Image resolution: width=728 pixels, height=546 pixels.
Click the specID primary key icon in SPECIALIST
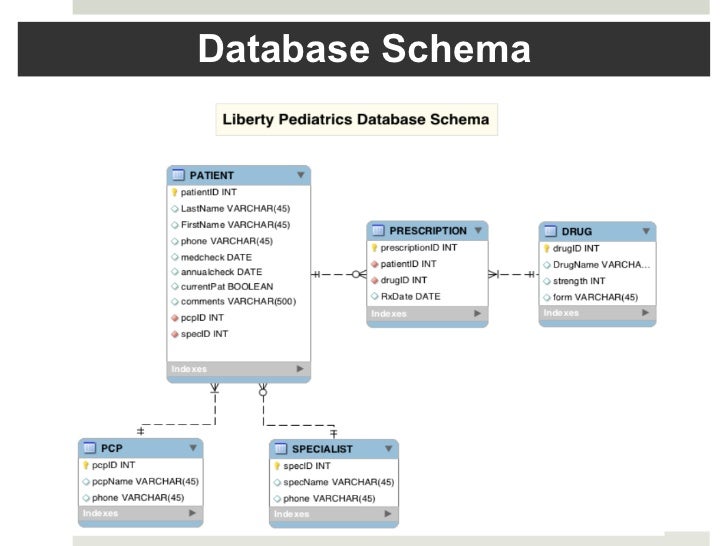(277, 466)
